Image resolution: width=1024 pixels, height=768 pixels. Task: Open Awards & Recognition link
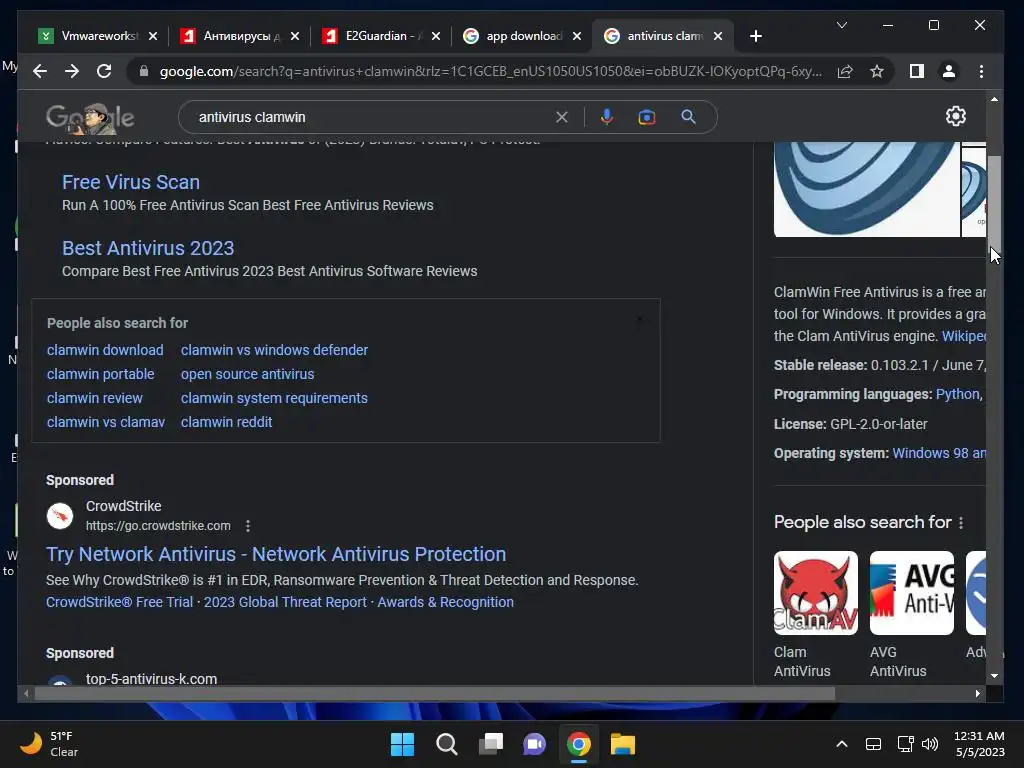445,602
